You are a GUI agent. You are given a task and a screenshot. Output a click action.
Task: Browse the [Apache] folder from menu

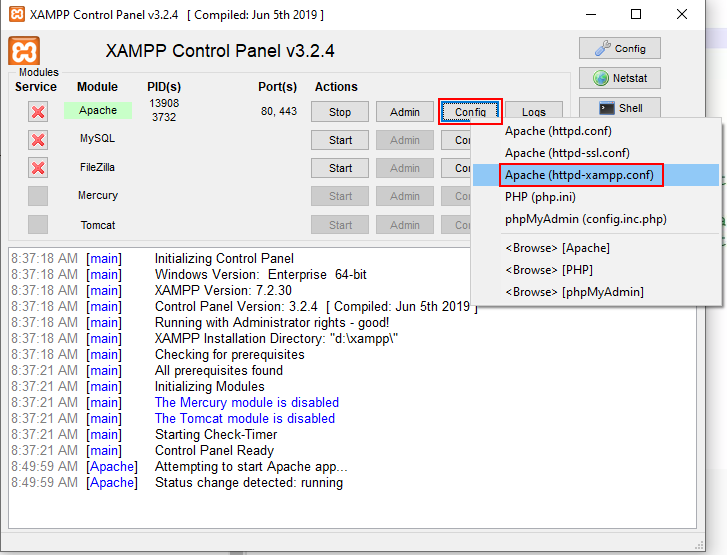[557, 247]
